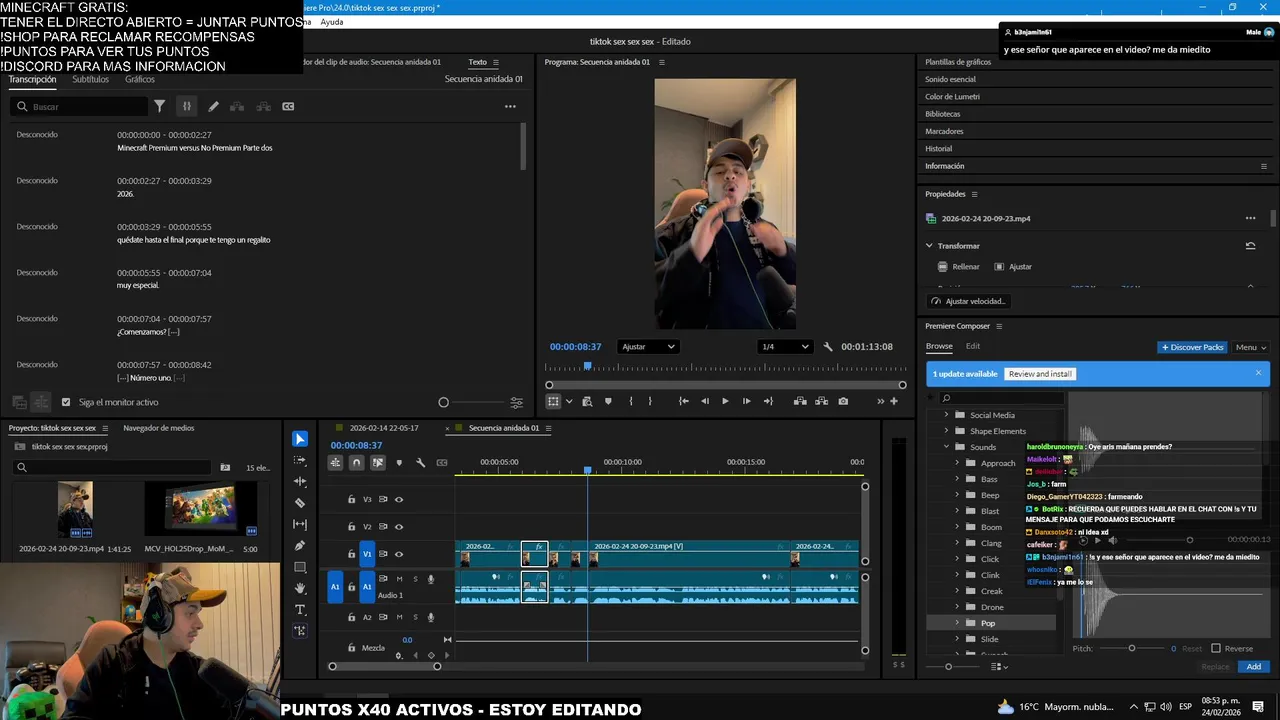Screen dimensions: 1280x720
Task: Toggle Linked Selection in timeline
Action: [x=378, y=463]
